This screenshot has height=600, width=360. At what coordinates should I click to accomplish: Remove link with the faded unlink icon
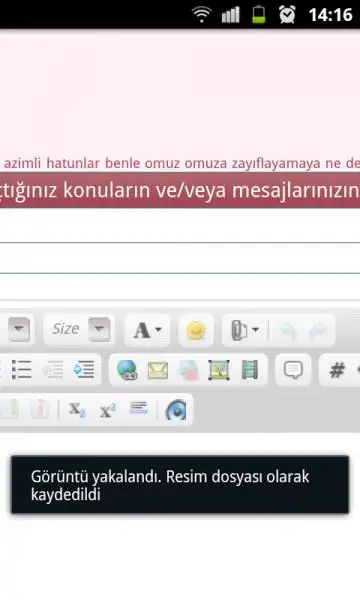tap(188, 370)
